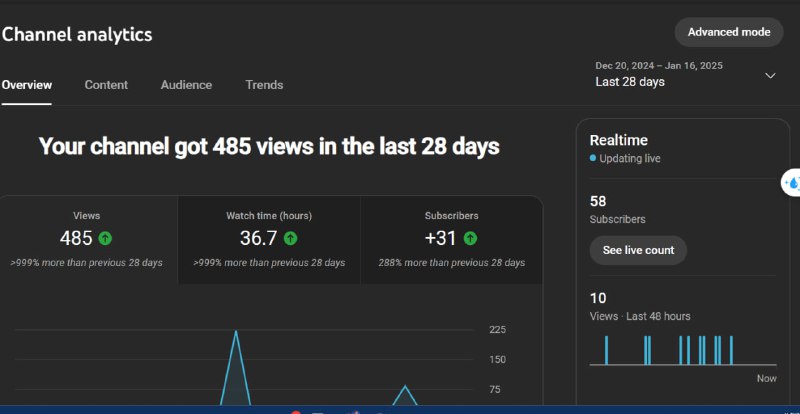Expand the date range chevron
Viewport: 800px width, 414px height.
coord(770,76)
